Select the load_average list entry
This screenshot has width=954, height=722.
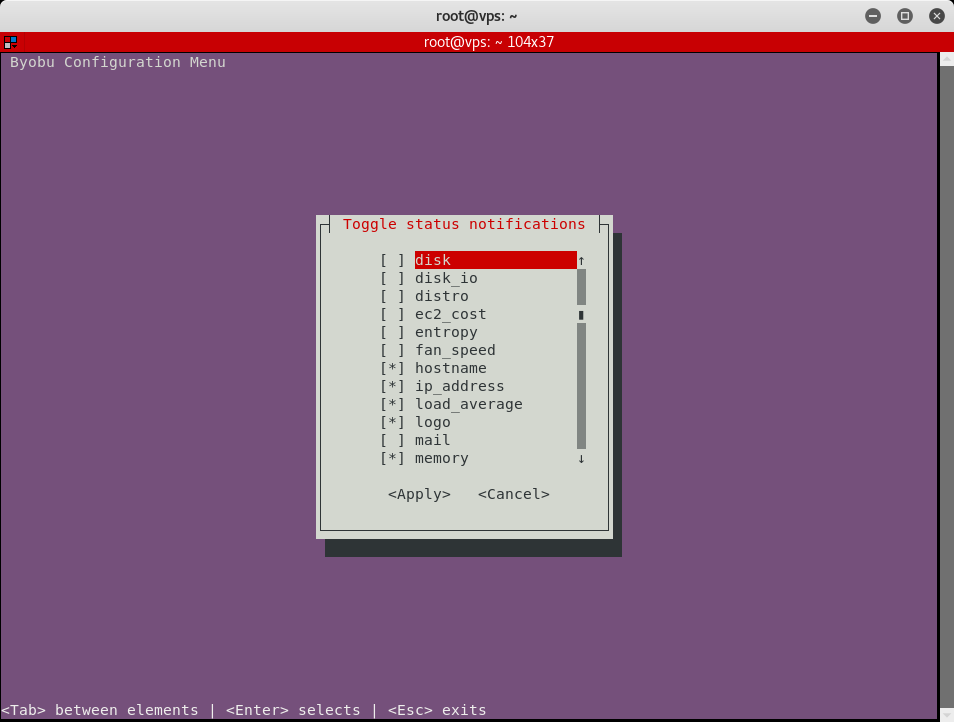pyautogui.click(x=468, y=404)
